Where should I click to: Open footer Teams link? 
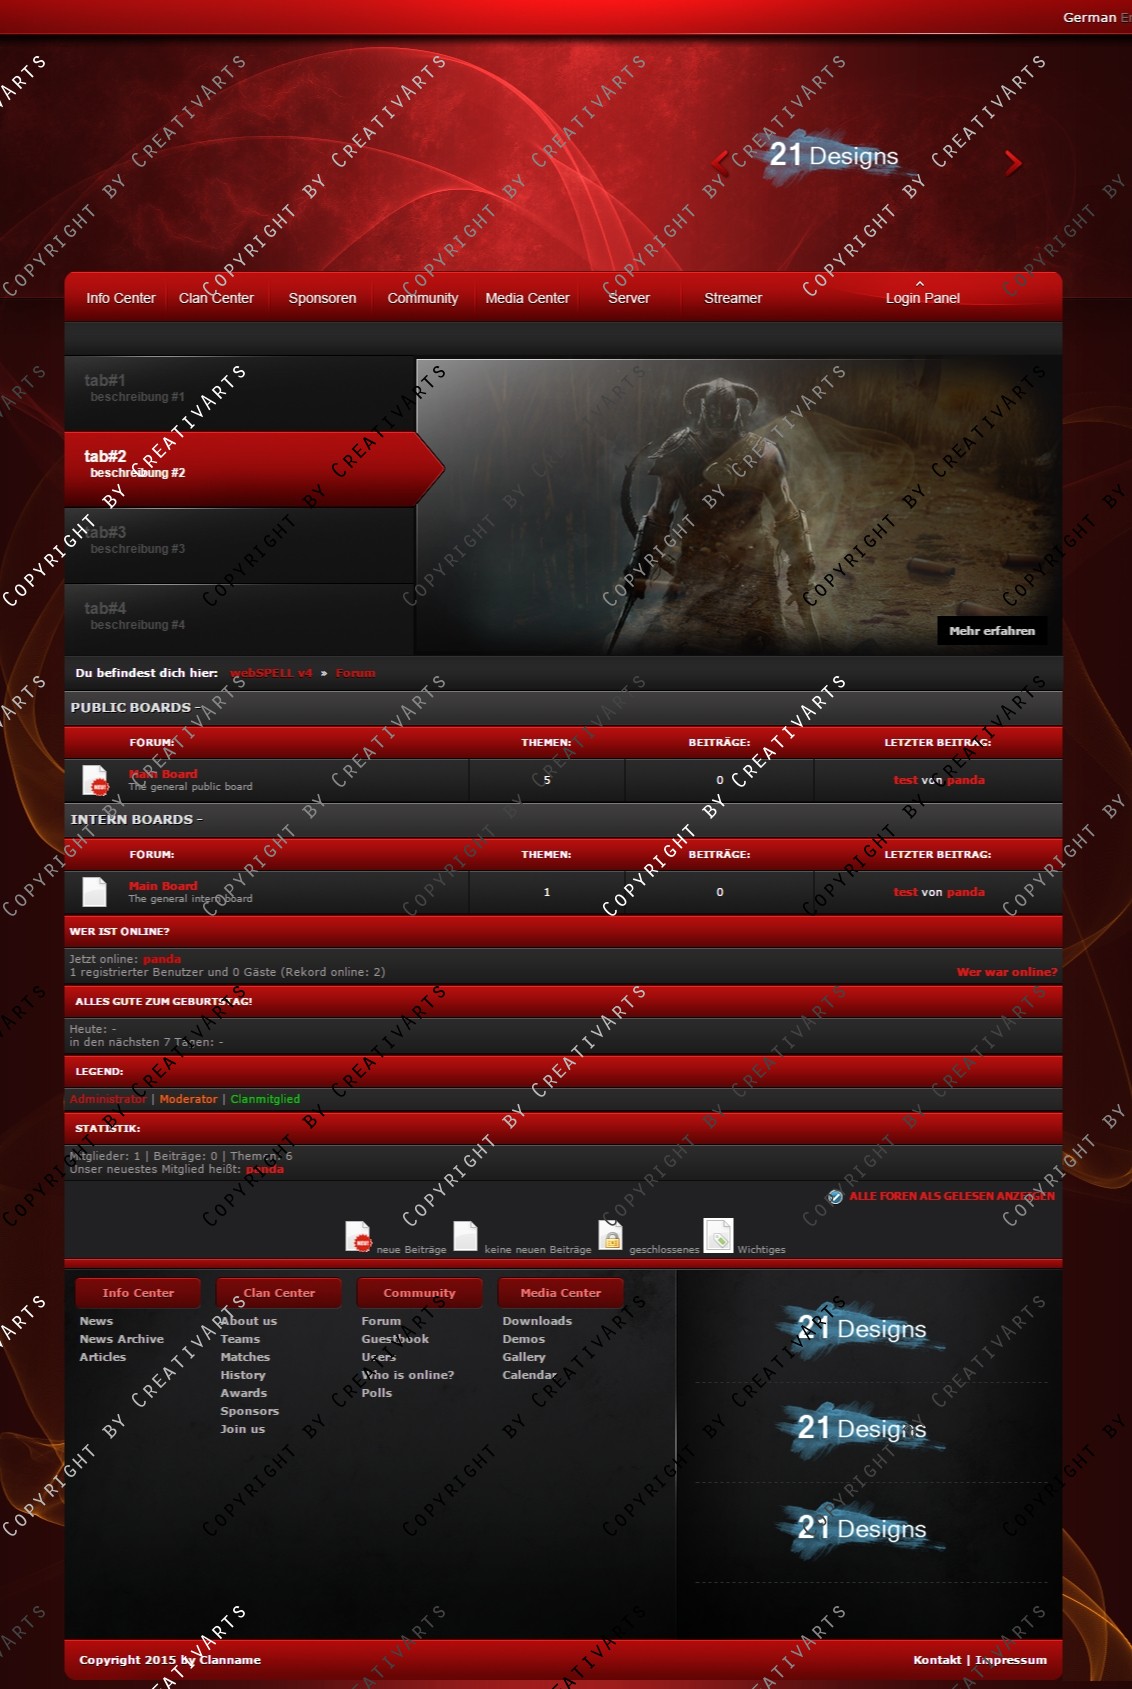pyautogui.click(x=240, y=1339)
